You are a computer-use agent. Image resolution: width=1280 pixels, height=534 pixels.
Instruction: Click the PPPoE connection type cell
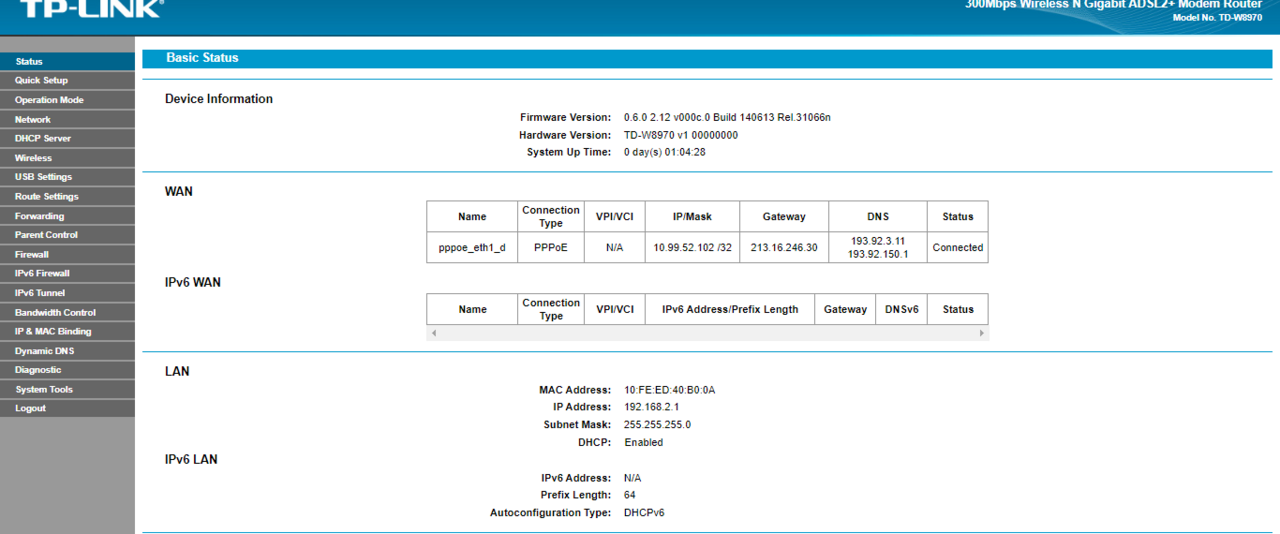click(551, 248)
